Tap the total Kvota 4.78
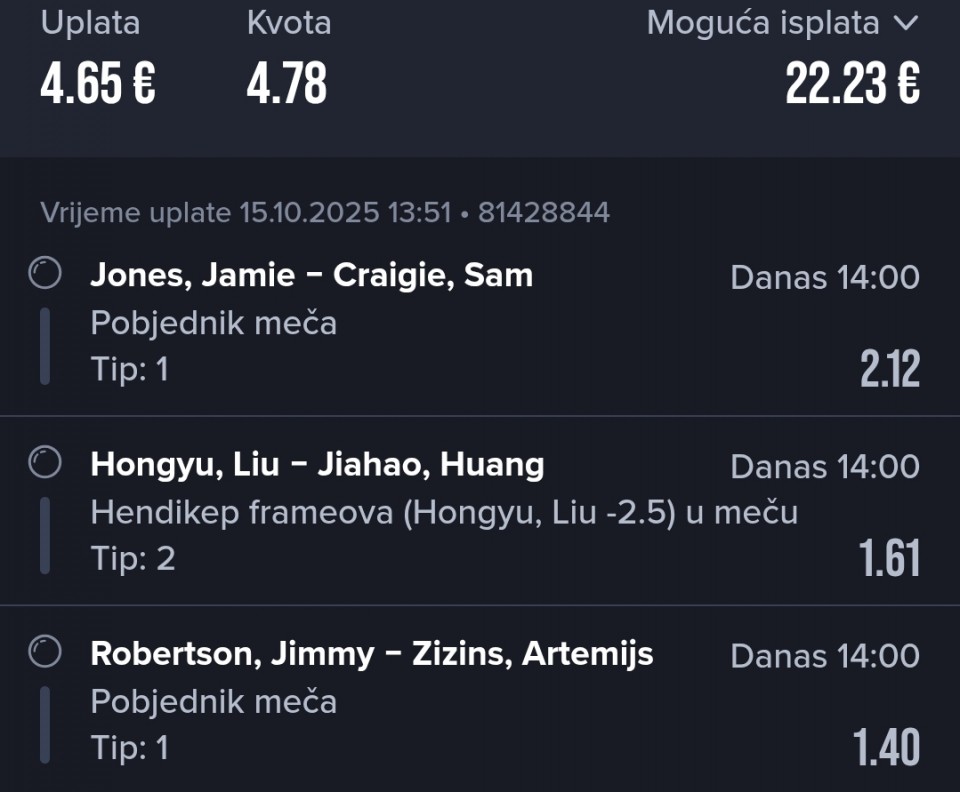The image size is (960, 792). tap(287, 84)
